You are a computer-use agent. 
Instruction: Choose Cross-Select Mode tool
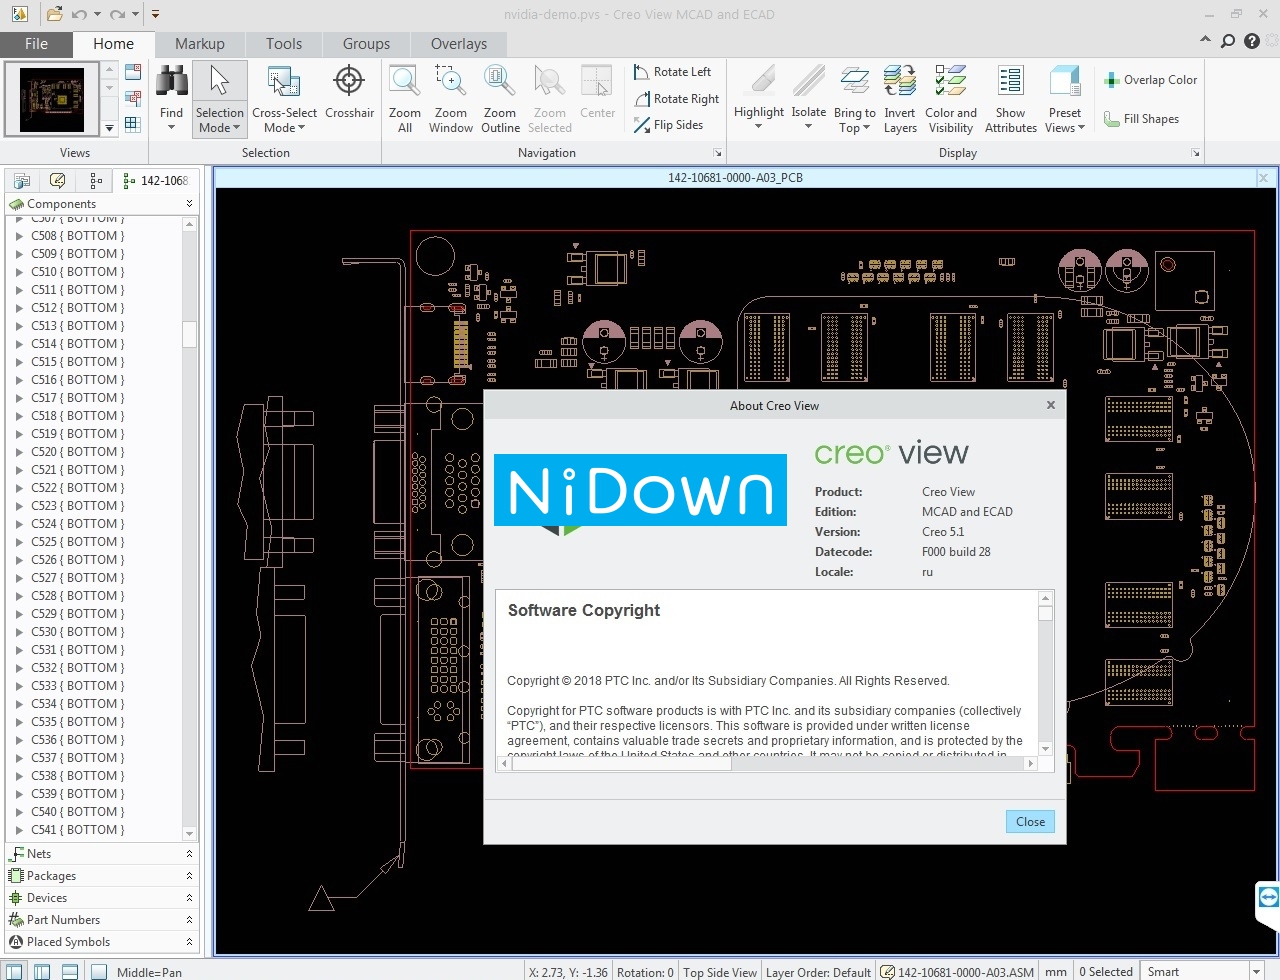[x=284, y=99]
